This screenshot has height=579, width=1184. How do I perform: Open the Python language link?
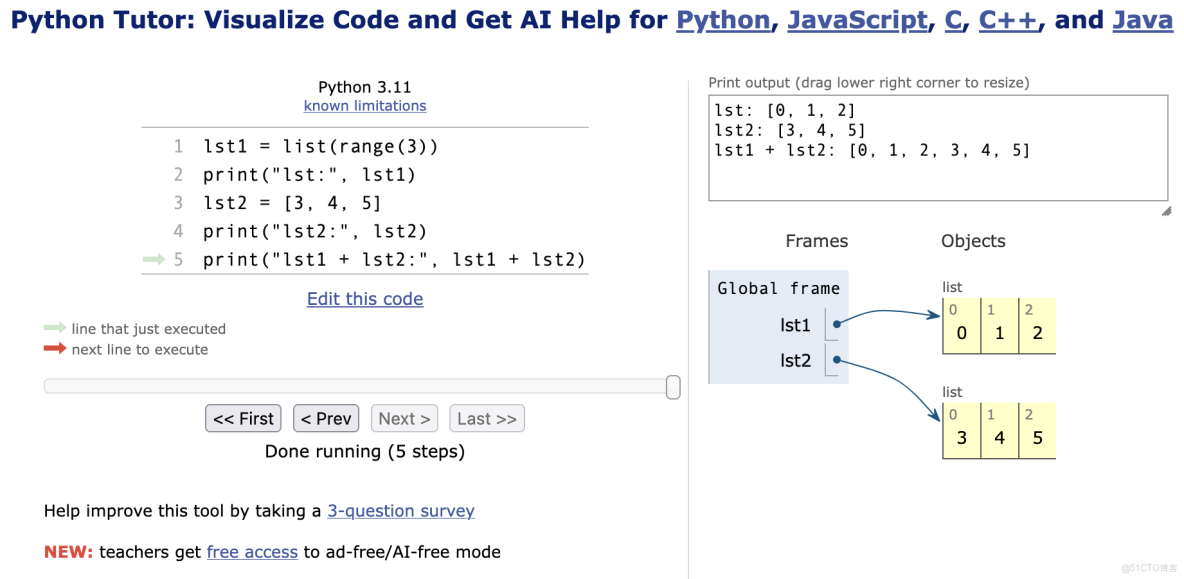pos(723,19)
